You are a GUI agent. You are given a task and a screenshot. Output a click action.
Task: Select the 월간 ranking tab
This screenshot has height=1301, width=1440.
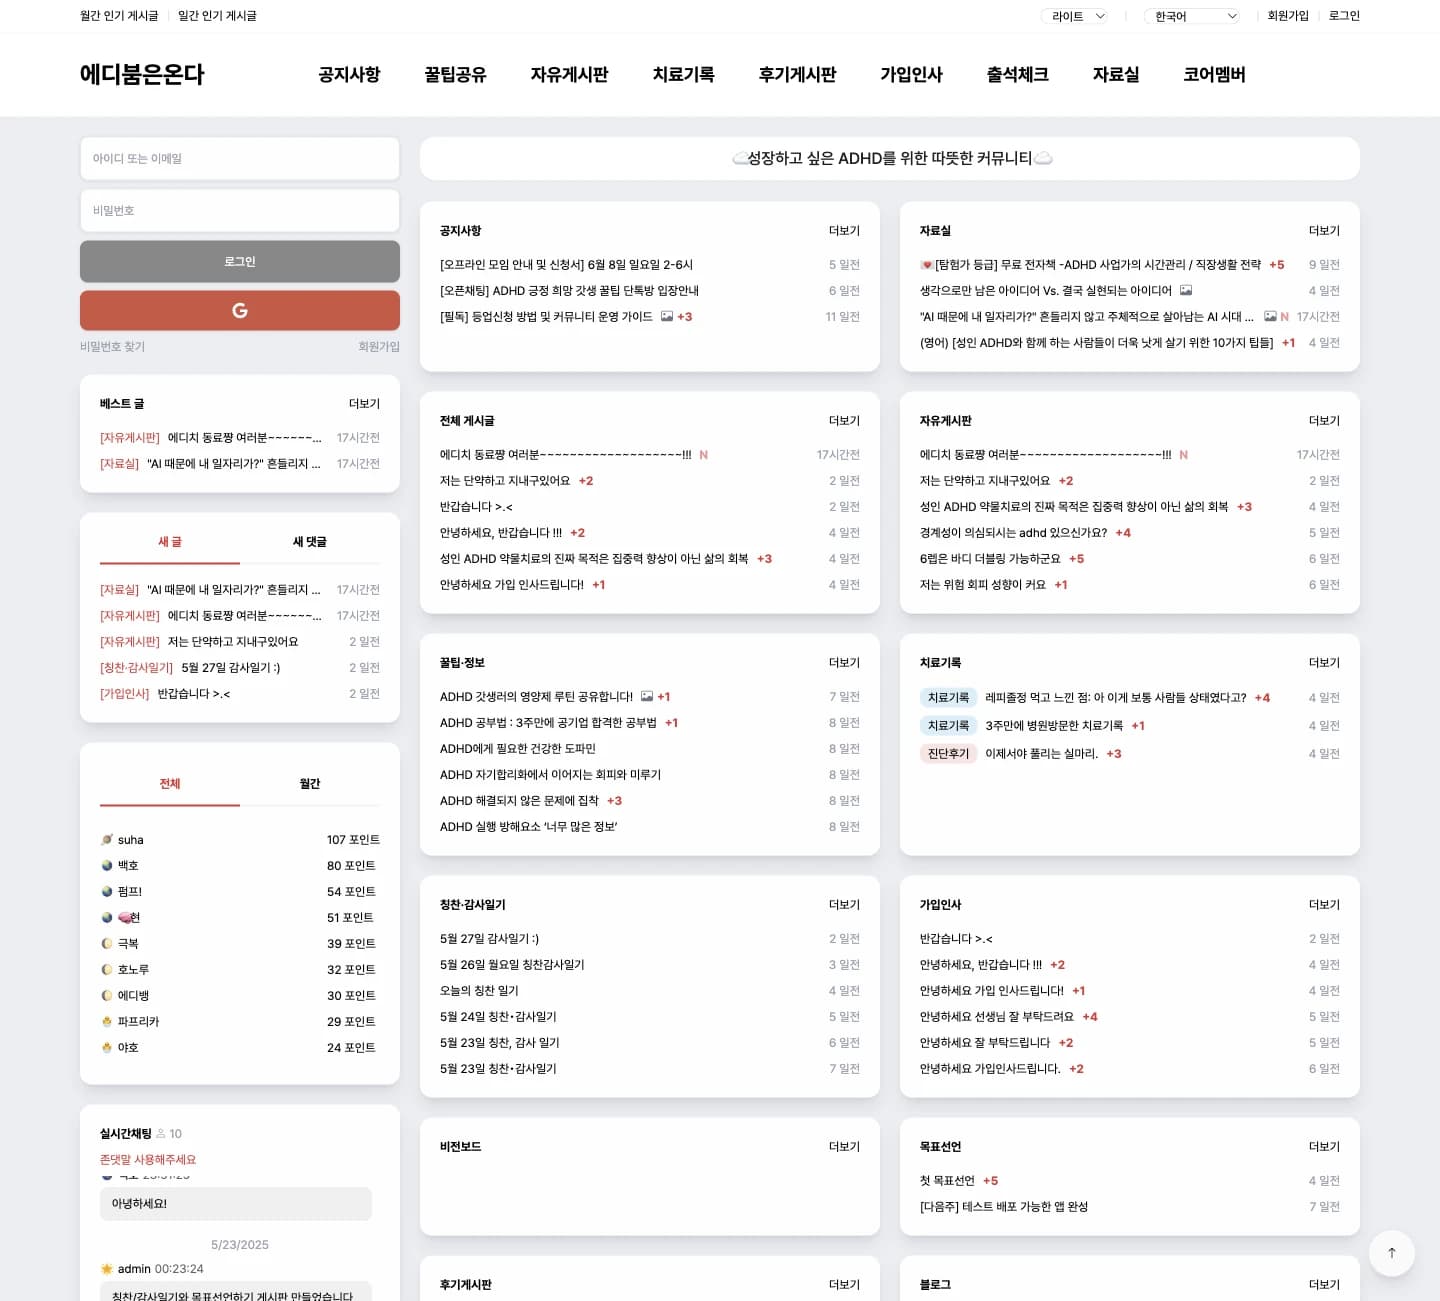tap(309, 784)
